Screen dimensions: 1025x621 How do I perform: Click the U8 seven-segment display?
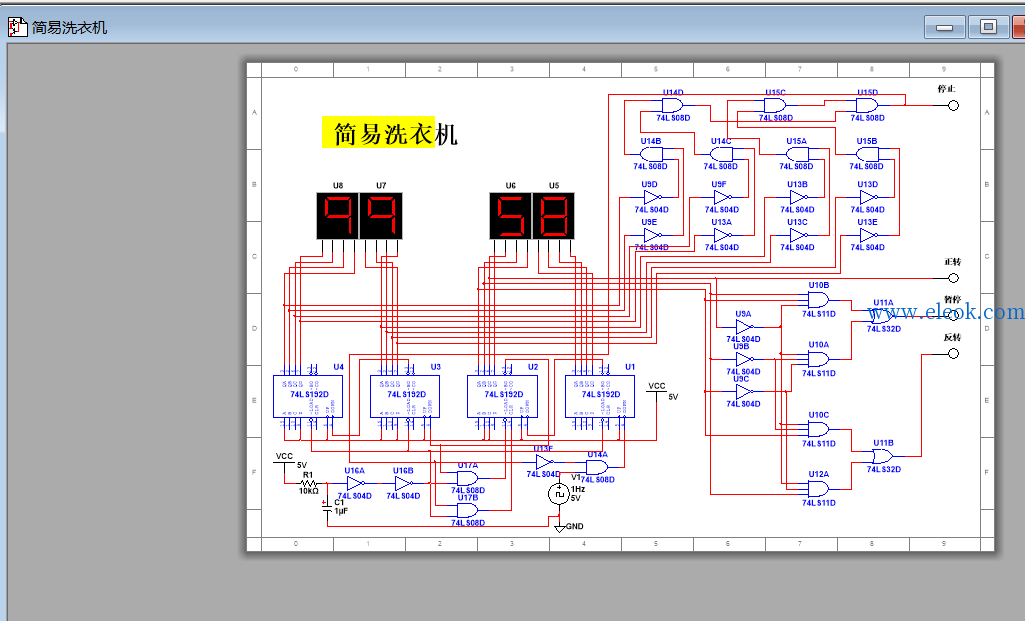coord(338,216)
